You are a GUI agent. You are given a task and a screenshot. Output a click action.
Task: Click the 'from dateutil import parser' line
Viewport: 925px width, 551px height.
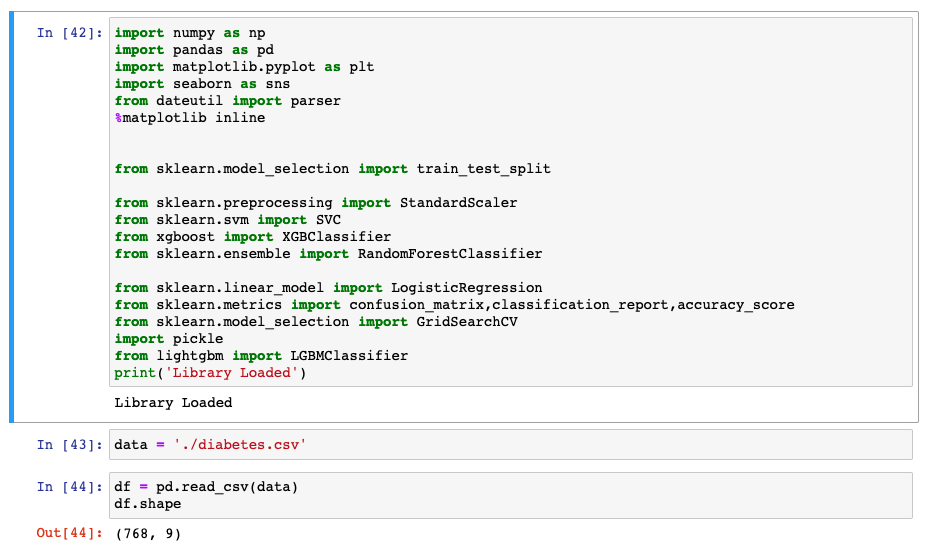click(228, 101)
